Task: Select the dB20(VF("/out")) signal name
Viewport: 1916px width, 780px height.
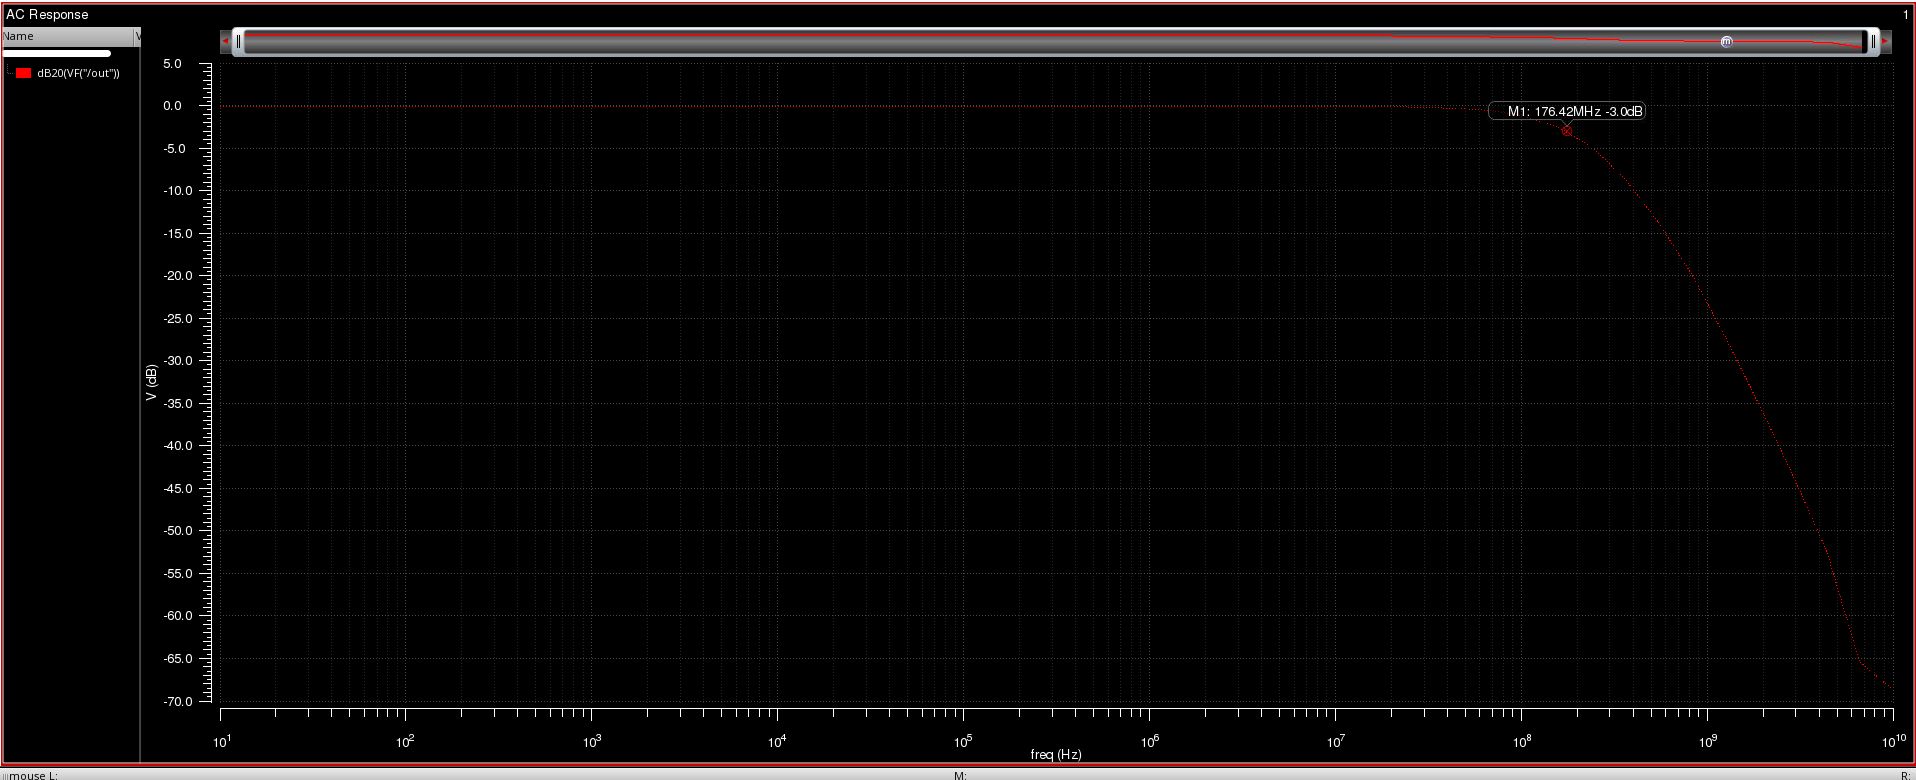Action: [x=78, y=73]
